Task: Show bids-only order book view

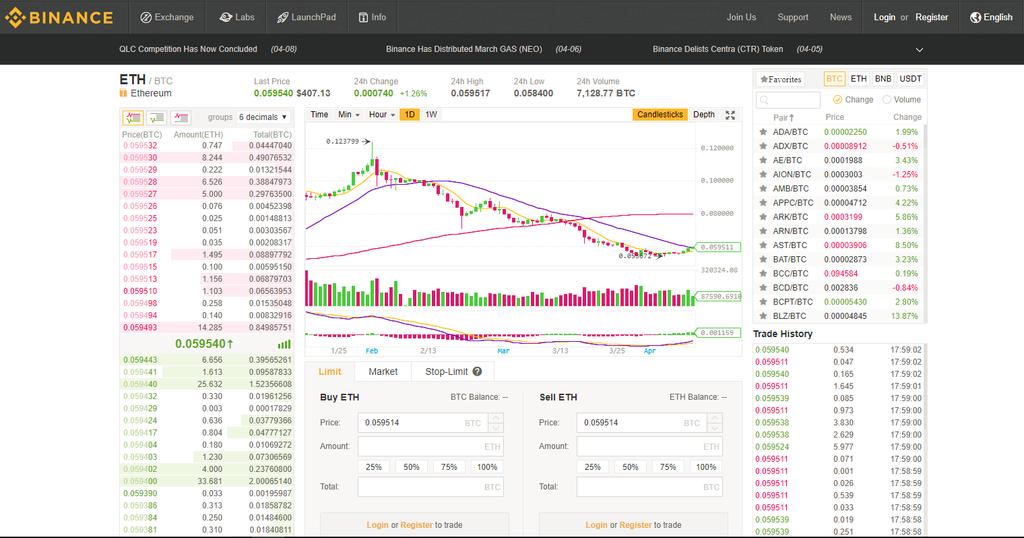Action: tap(157, 118)
